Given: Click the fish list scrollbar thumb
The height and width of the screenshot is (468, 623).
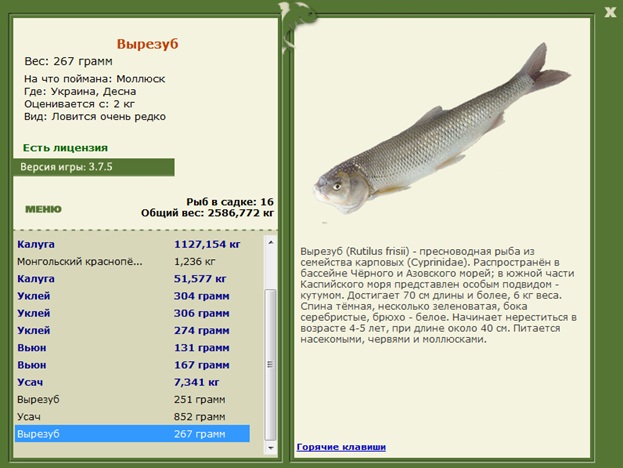Looking at the screenshot, I should (271, 365).
